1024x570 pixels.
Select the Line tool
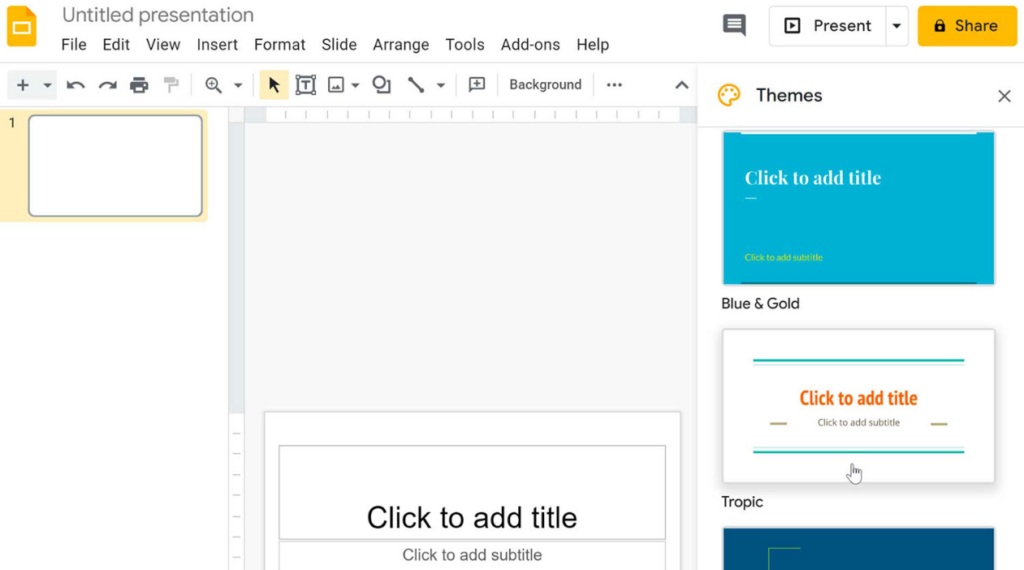click(x=415, y=85)
